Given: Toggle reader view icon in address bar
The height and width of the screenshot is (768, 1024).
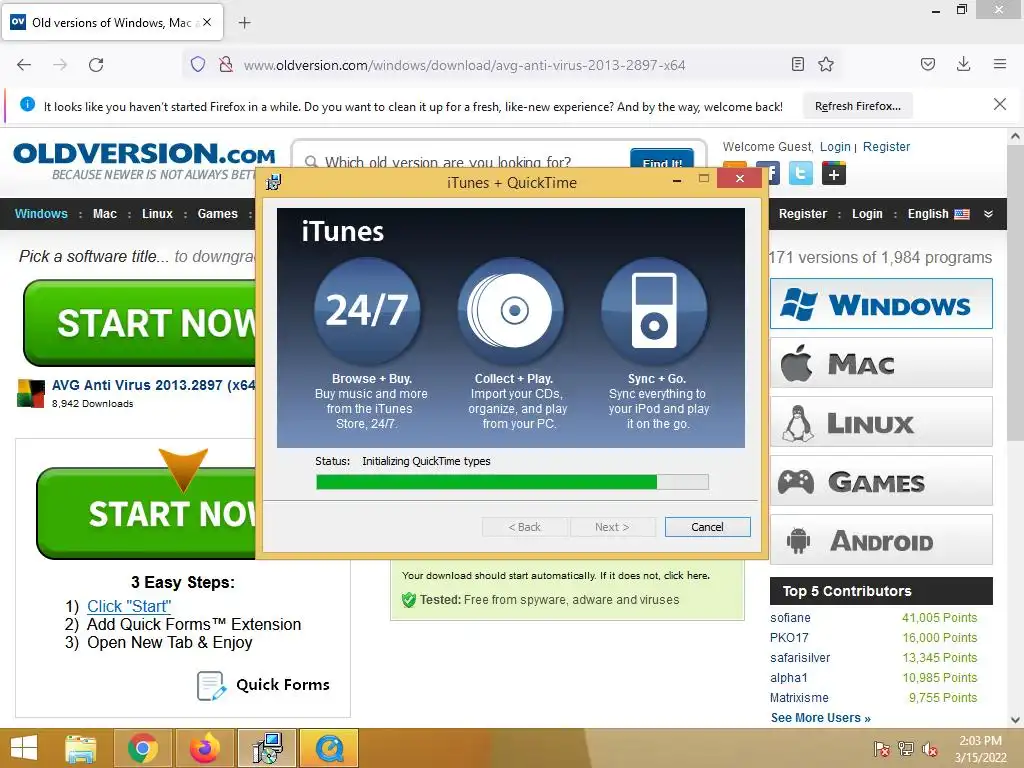Looking at the screenshot, I should pos(797,64).
